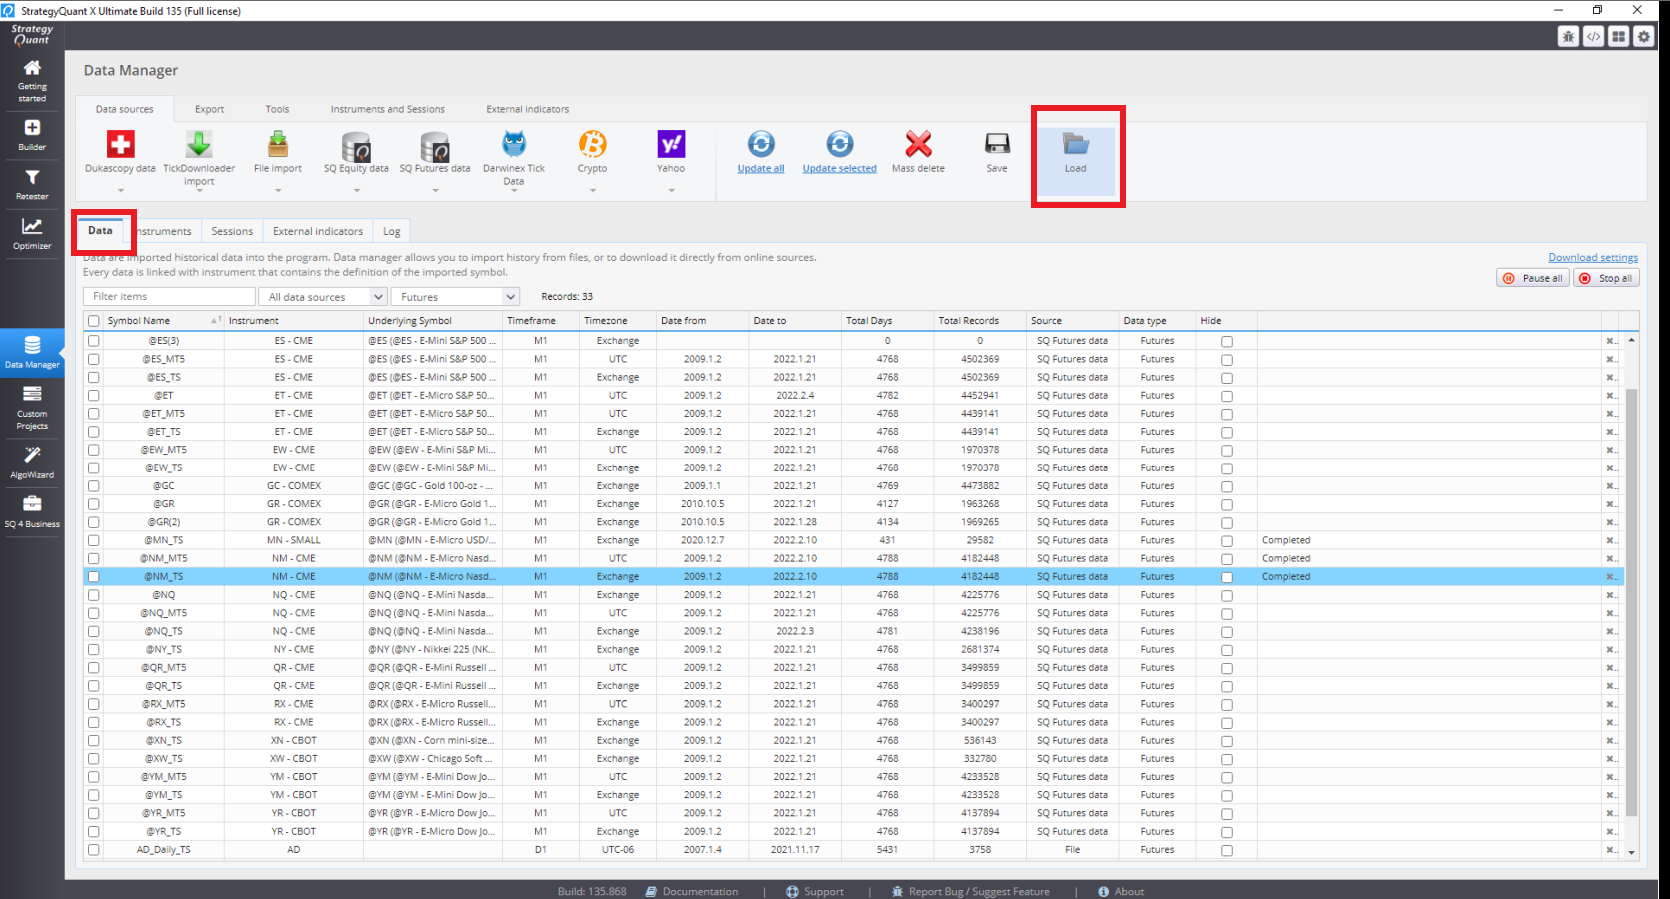Switch to the Data sources ribbon tab

[x=125, y=109]
